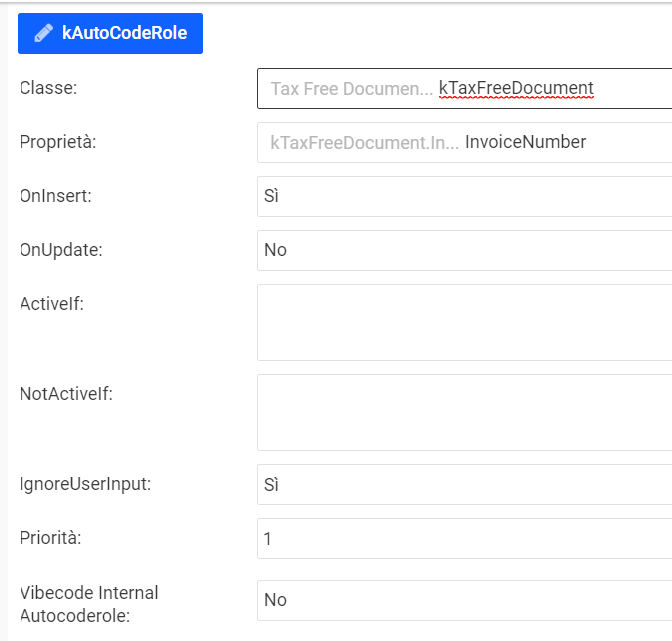672x641 pixels.
Task: Click the Classe label
Action: (49, 88)
